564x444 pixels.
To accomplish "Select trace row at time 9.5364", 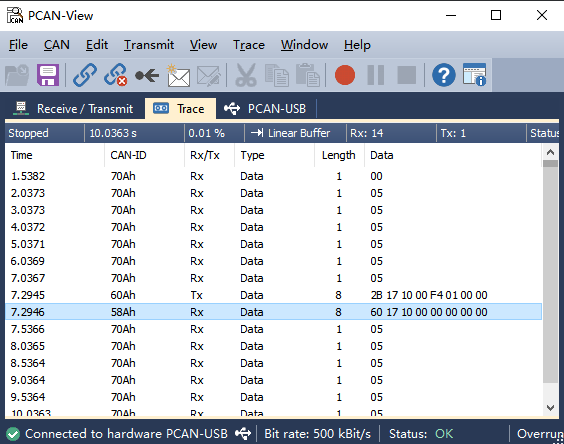I will 273,397.
